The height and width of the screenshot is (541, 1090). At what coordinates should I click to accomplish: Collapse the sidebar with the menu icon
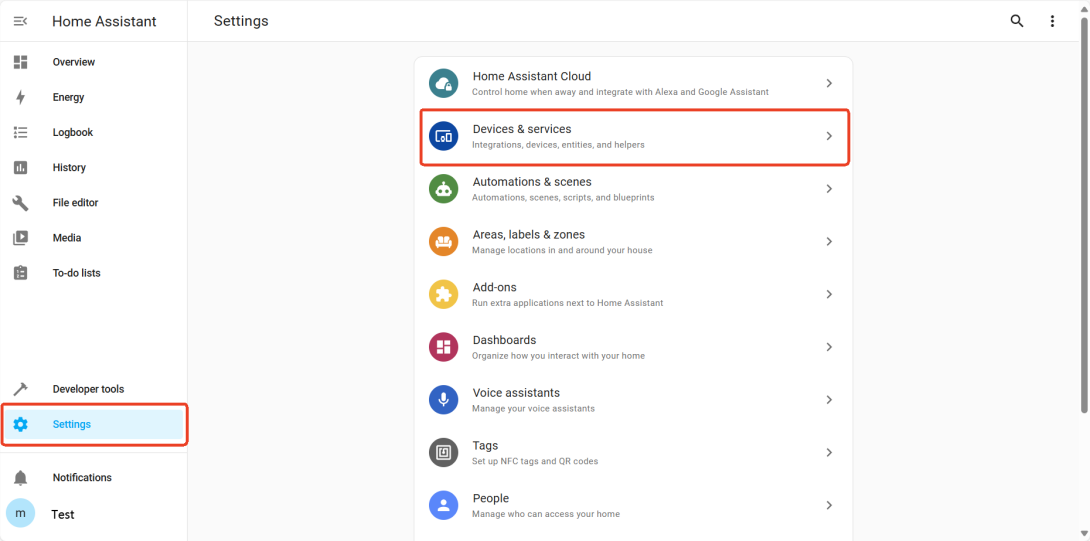20,22
